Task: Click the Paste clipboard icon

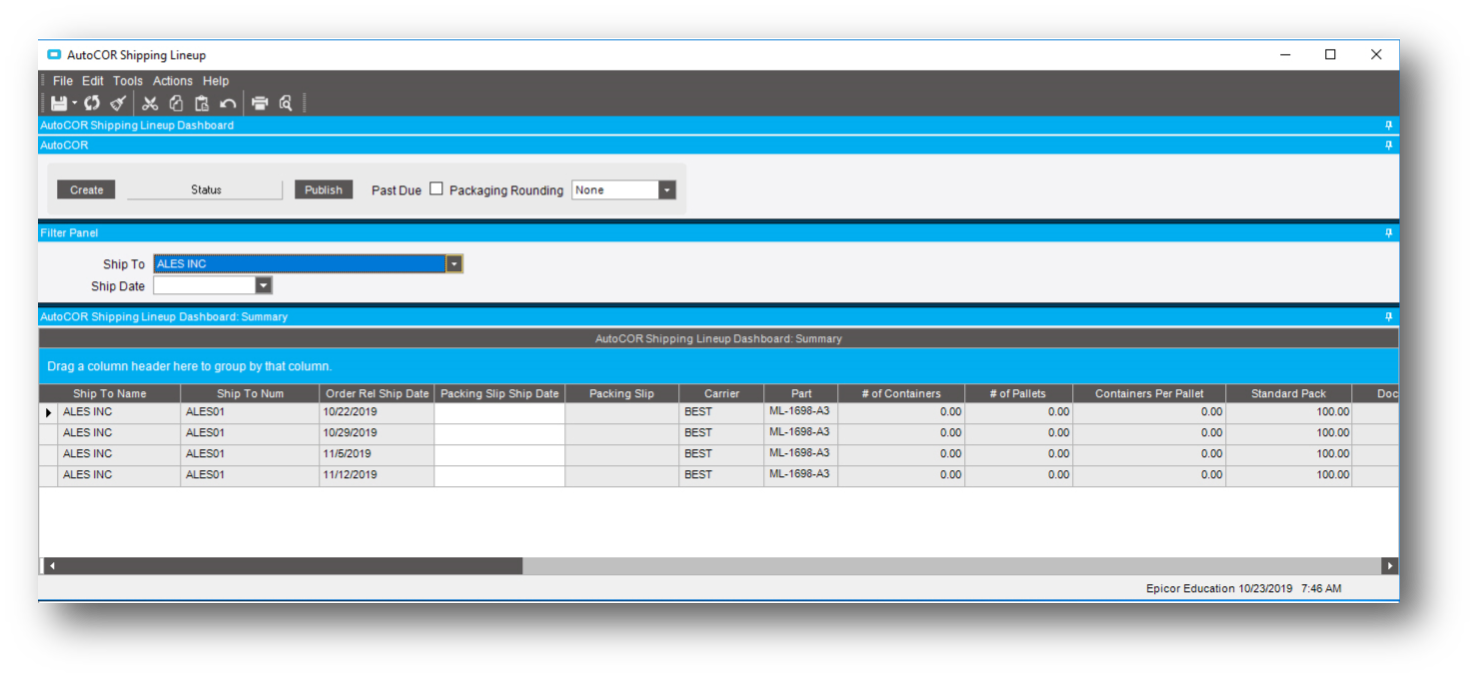Action: 202,103
